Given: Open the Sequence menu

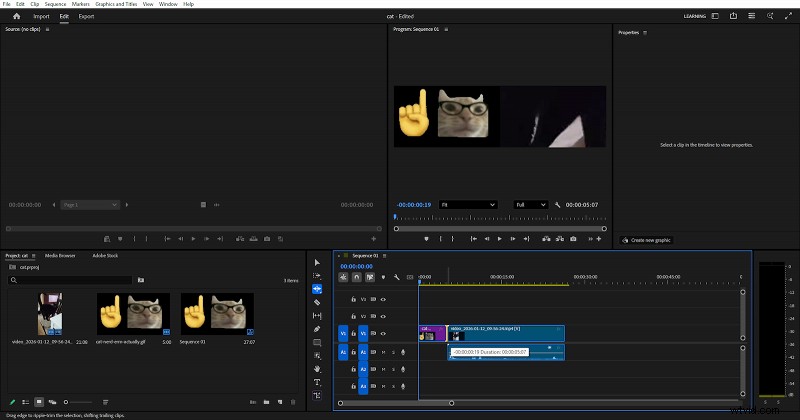Looking at the screenshot, I should pyautogui.click(x=55, y=4).
